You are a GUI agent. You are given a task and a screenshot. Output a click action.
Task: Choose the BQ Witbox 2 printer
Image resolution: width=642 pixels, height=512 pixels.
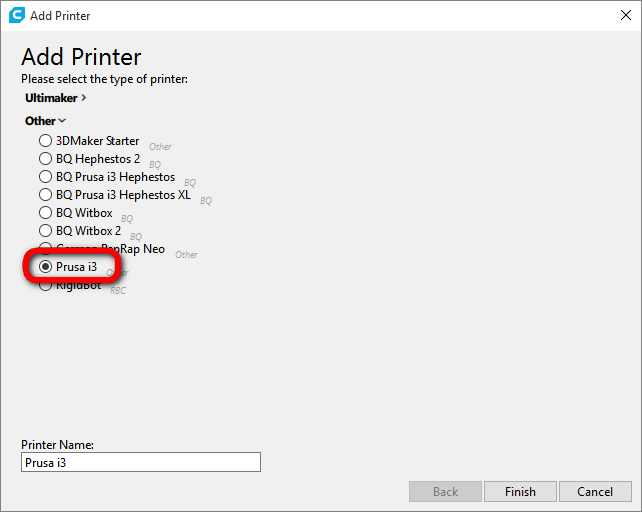click(46, 231)
